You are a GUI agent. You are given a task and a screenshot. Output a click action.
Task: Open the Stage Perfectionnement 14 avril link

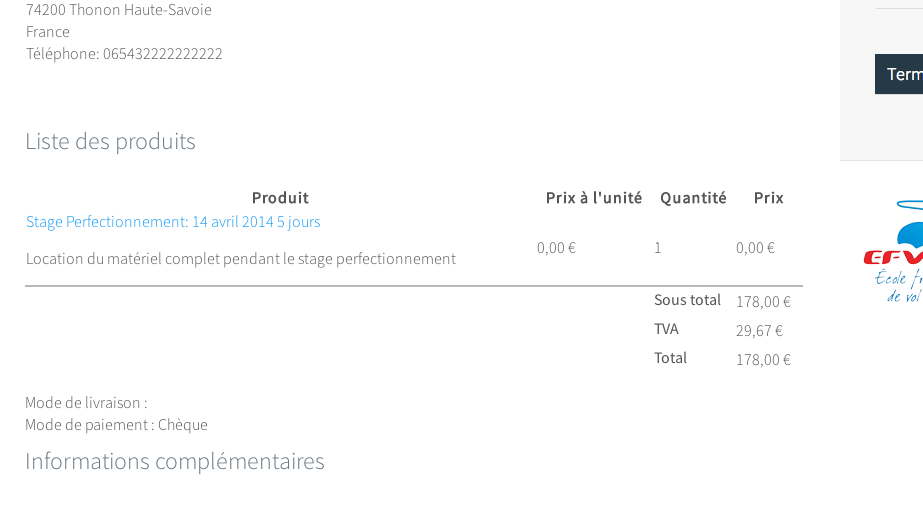[173, 222]
